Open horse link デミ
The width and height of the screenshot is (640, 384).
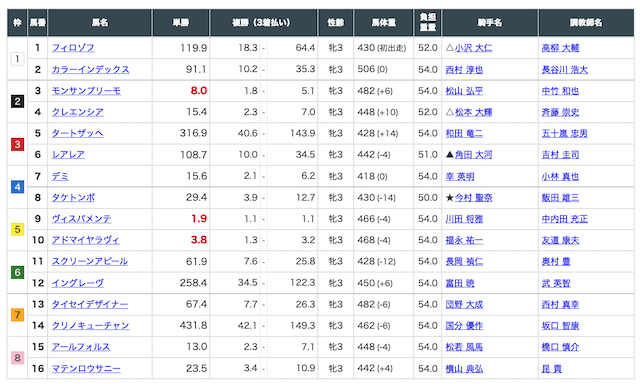point(60,176)
